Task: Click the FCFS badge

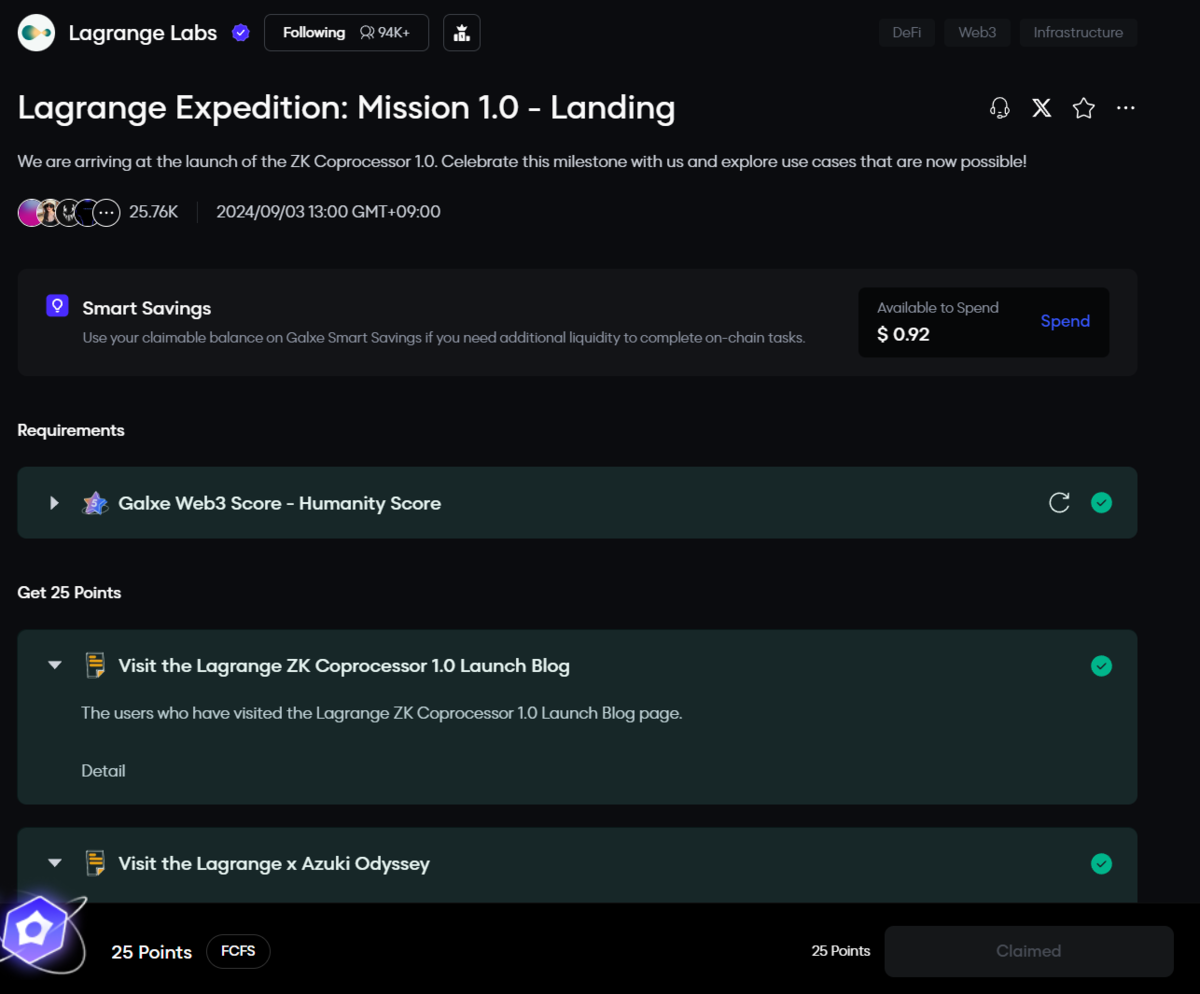Action: point(238,951)
